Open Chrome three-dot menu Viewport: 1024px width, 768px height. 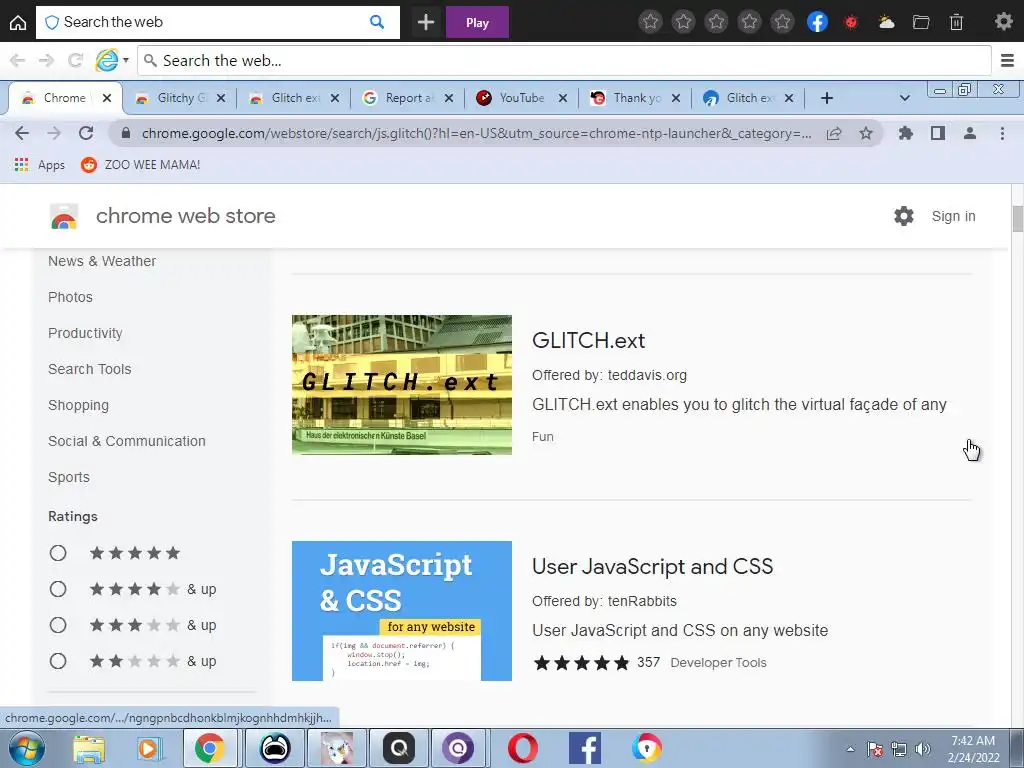[x=1002, y=133]
